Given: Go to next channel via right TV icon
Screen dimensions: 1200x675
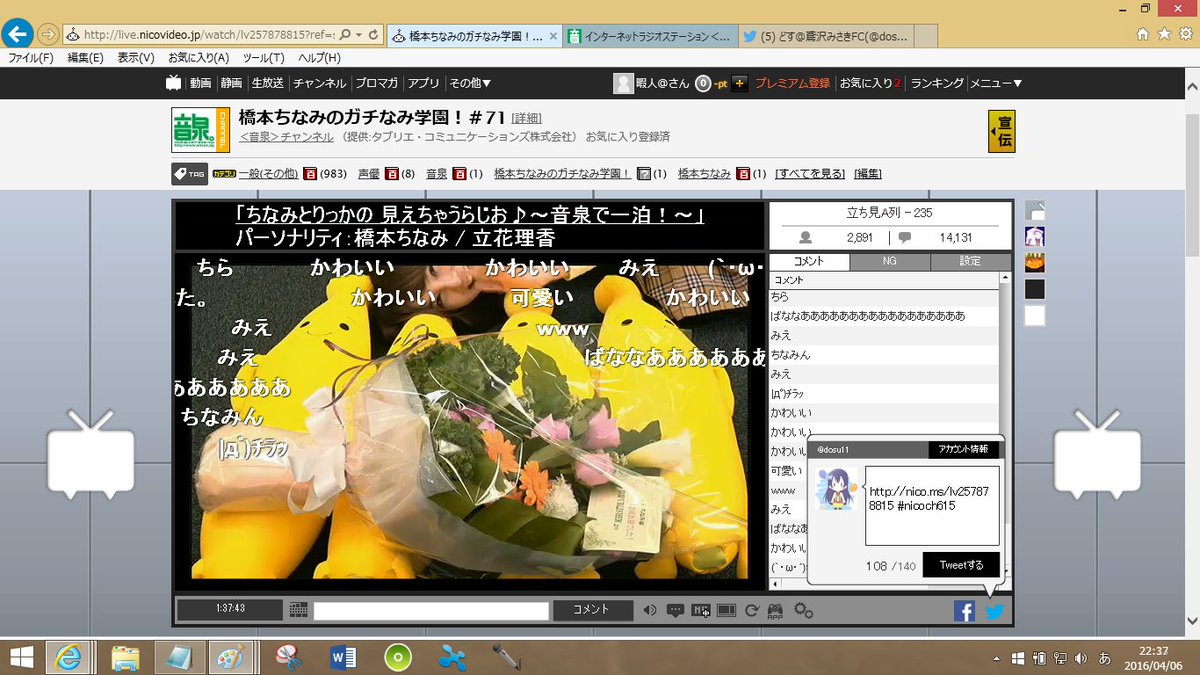Looking at the screenshot, I should coord(1098,453).
